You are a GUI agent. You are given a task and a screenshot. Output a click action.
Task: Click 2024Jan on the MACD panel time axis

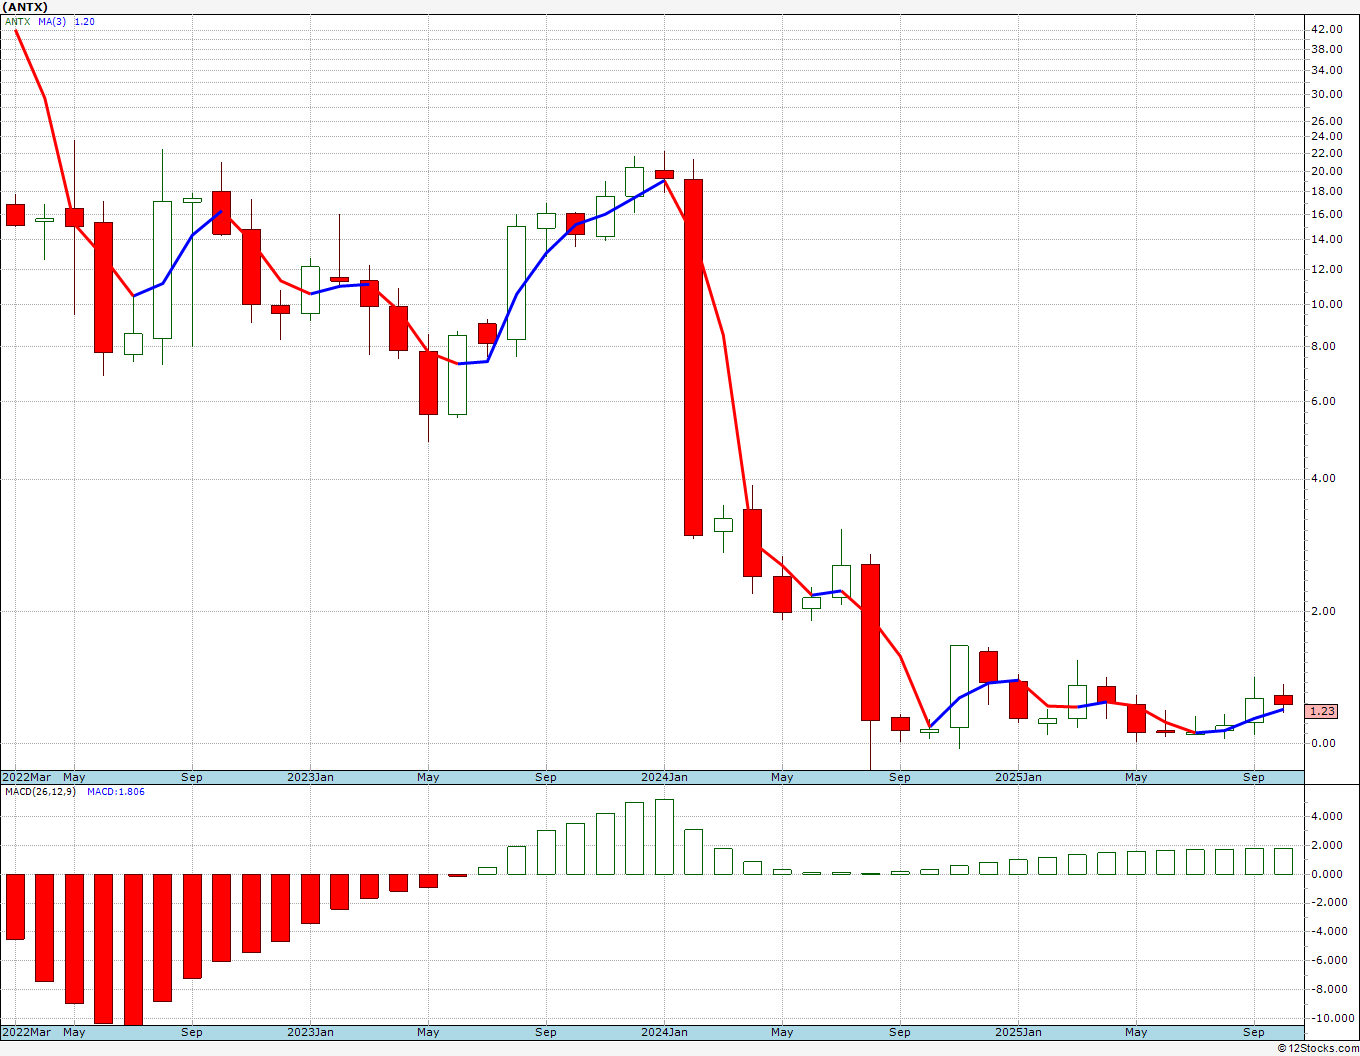(x=664, y=1032)
